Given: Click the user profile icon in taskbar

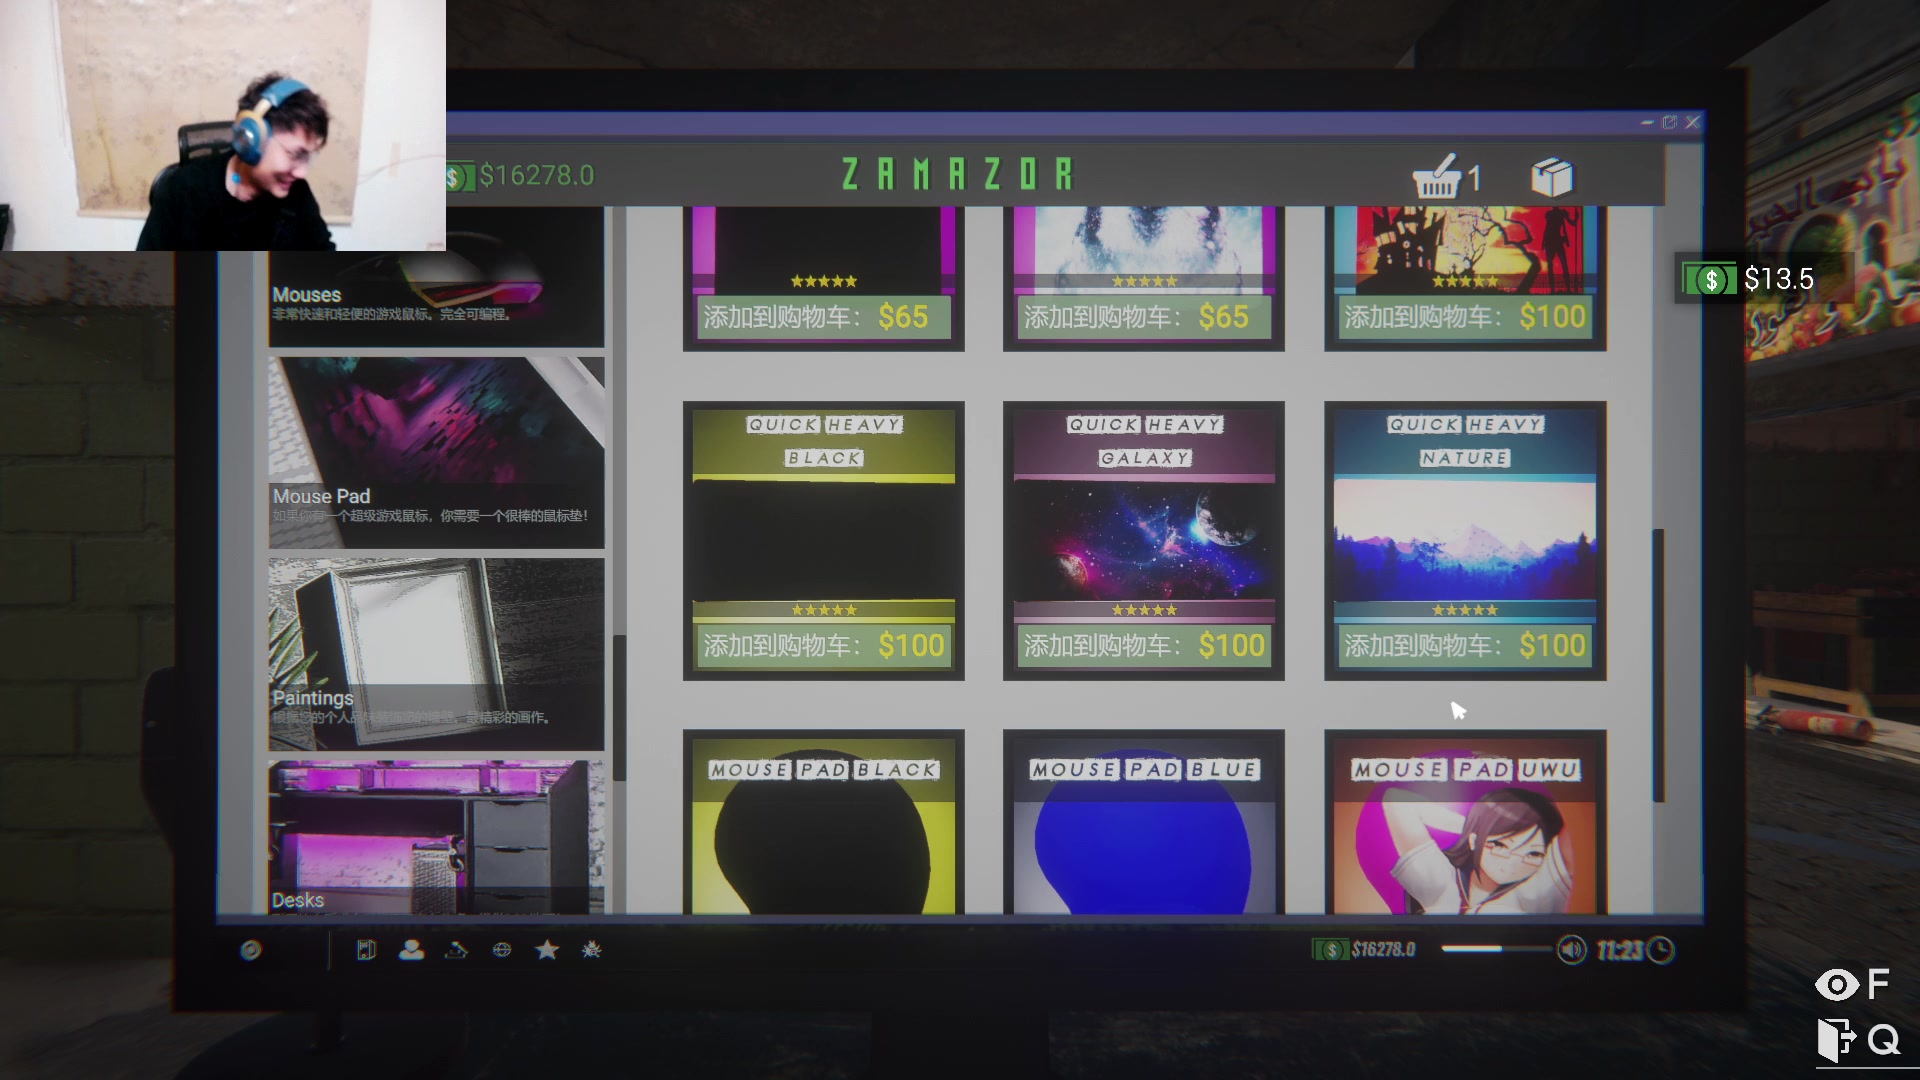Looking at the screenshot, I should click(x=411, y=949).
